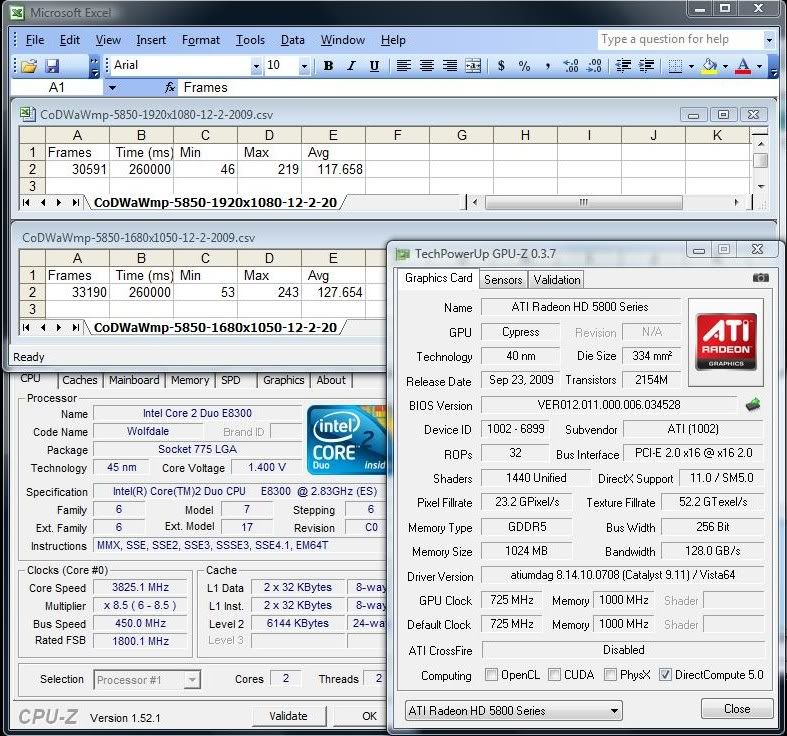Screen dimensions: 787x736
Task: Apply Percent style formatting
Action: coord(524,66)
